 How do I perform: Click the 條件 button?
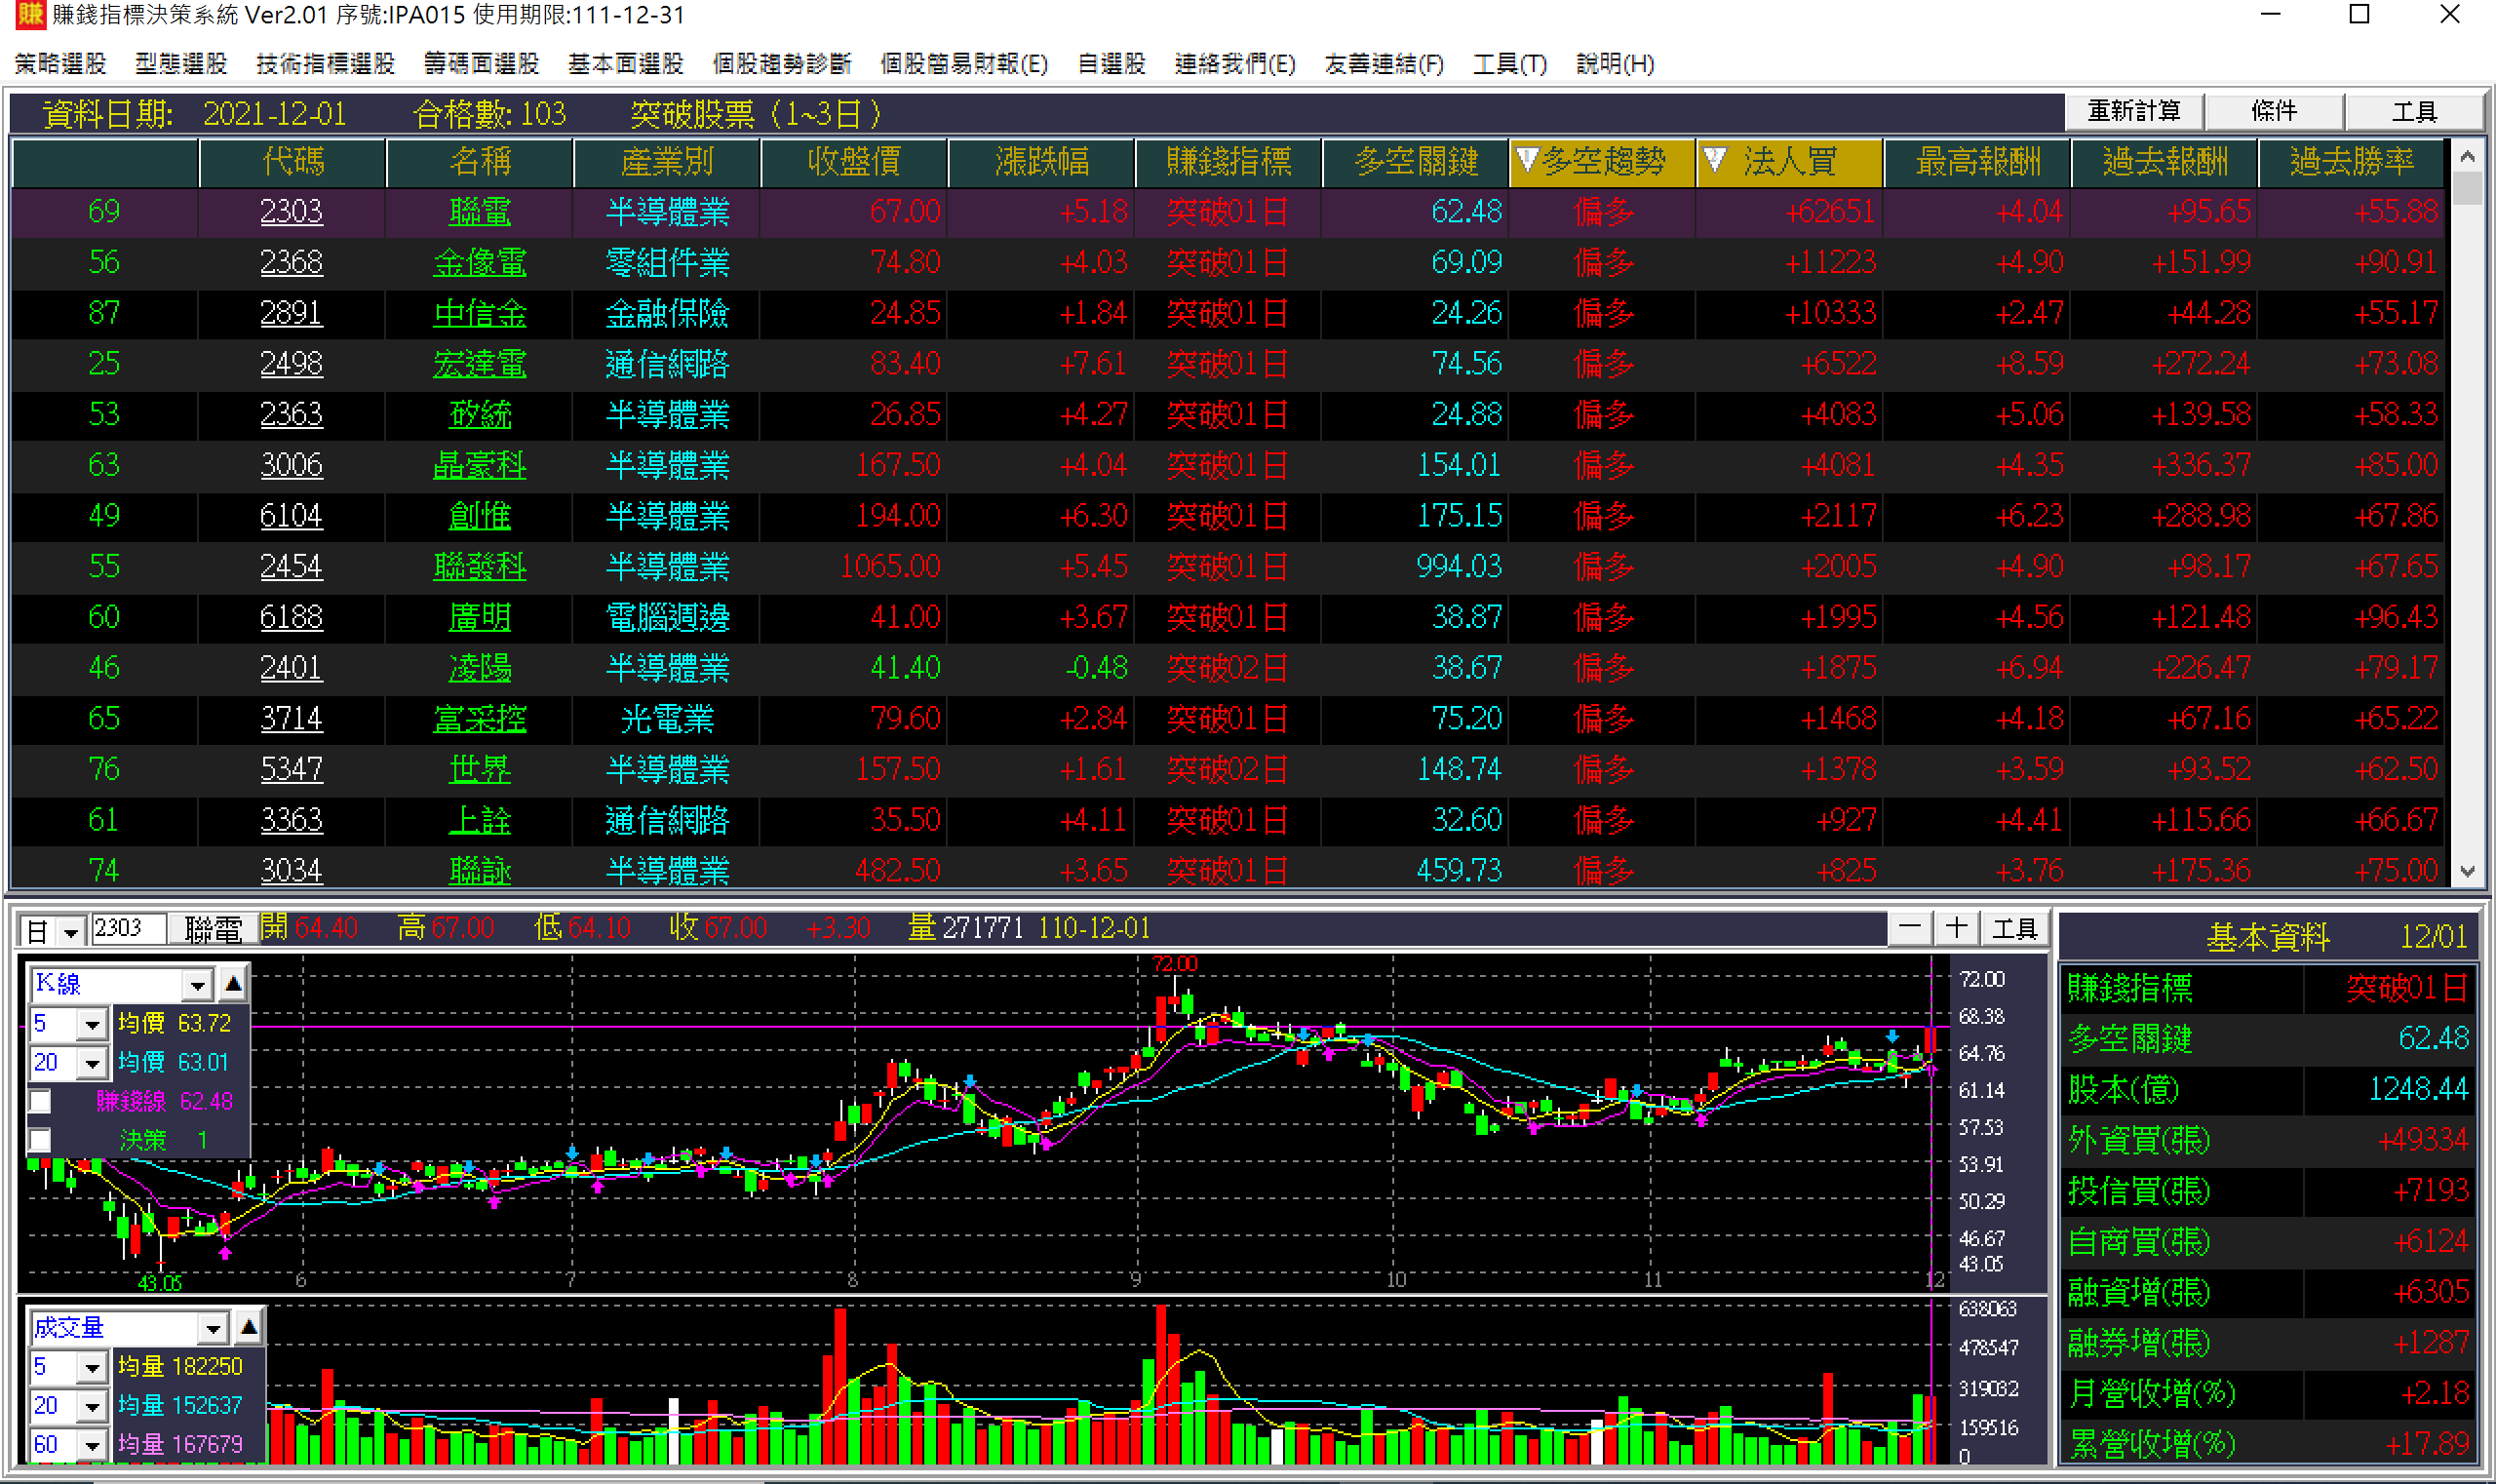tap(2273, 111)
